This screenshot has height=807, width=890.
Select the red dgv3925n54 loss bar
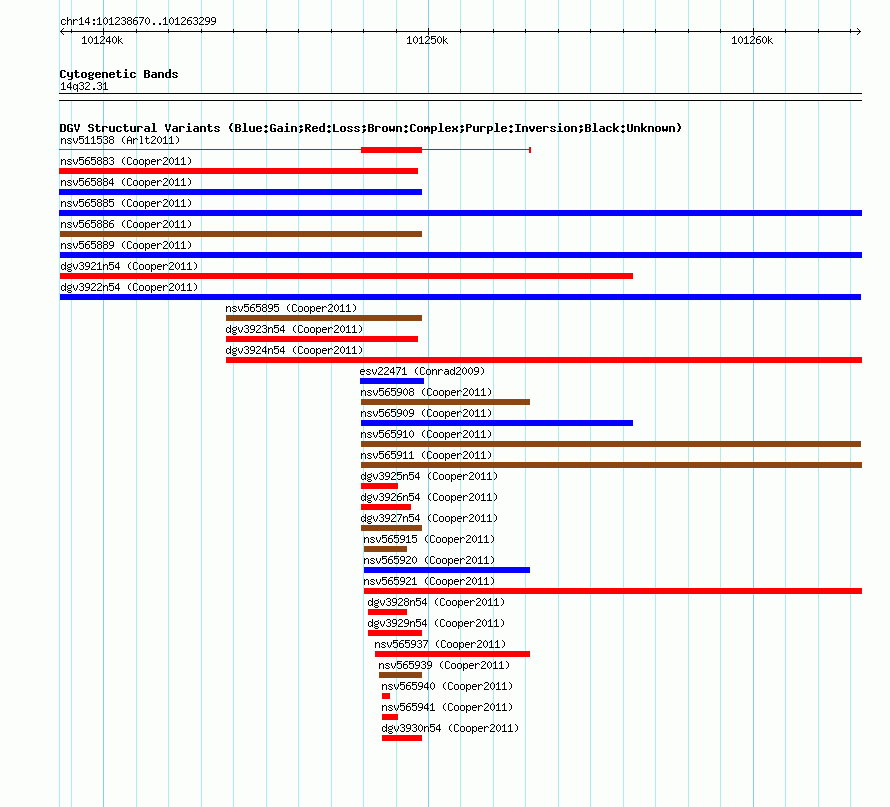click(379, 486)
